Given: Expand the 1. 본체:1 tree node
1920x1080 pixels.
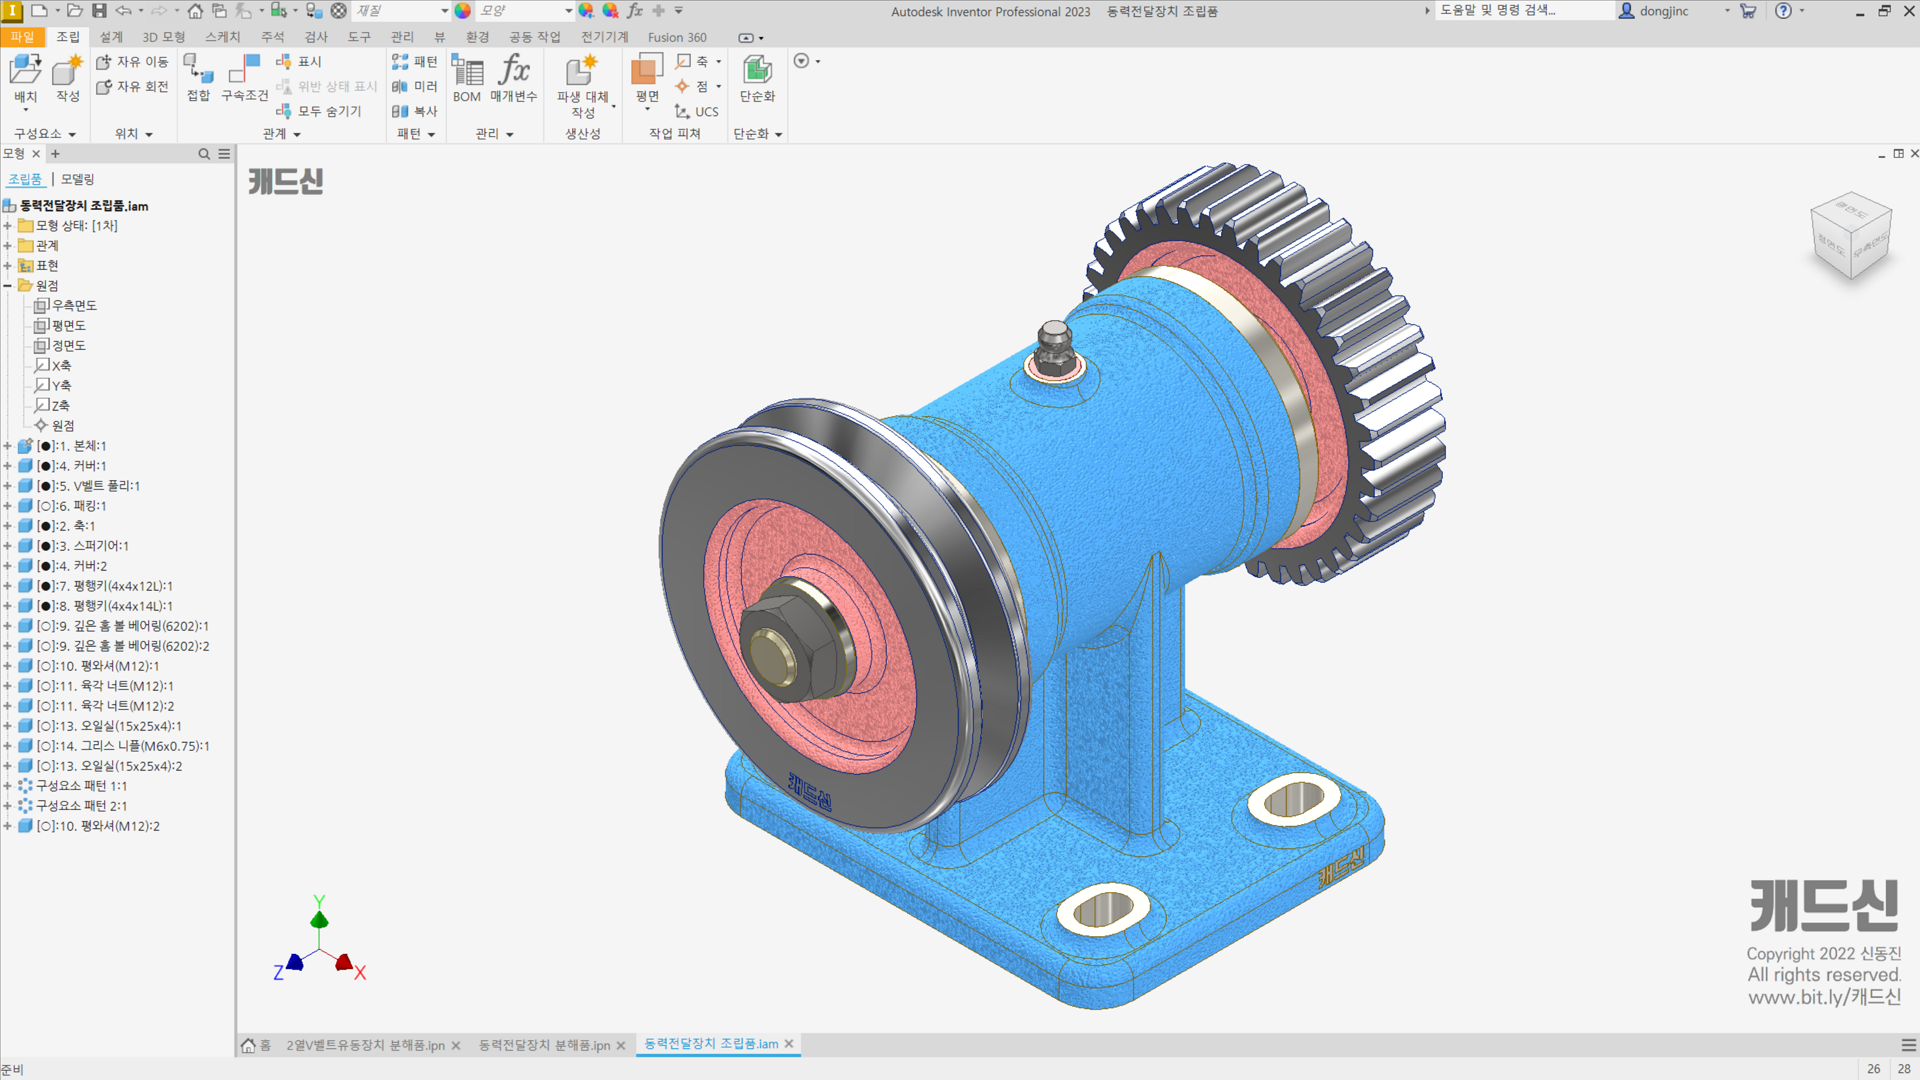Looking at the screenshot, I should coord(7,446).
